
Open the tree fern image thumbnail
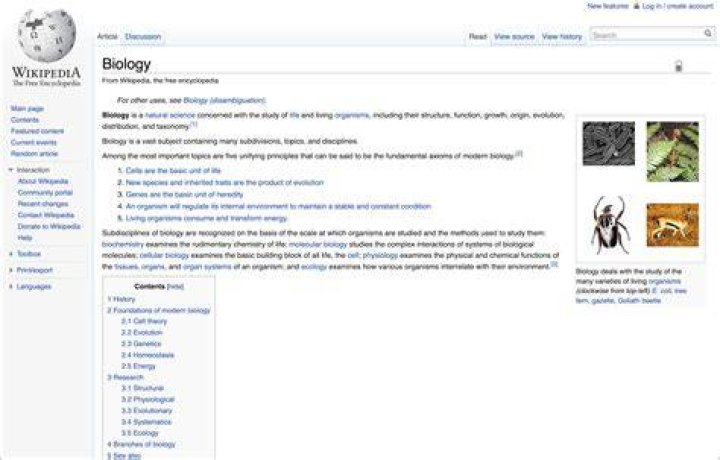[673, 151]
